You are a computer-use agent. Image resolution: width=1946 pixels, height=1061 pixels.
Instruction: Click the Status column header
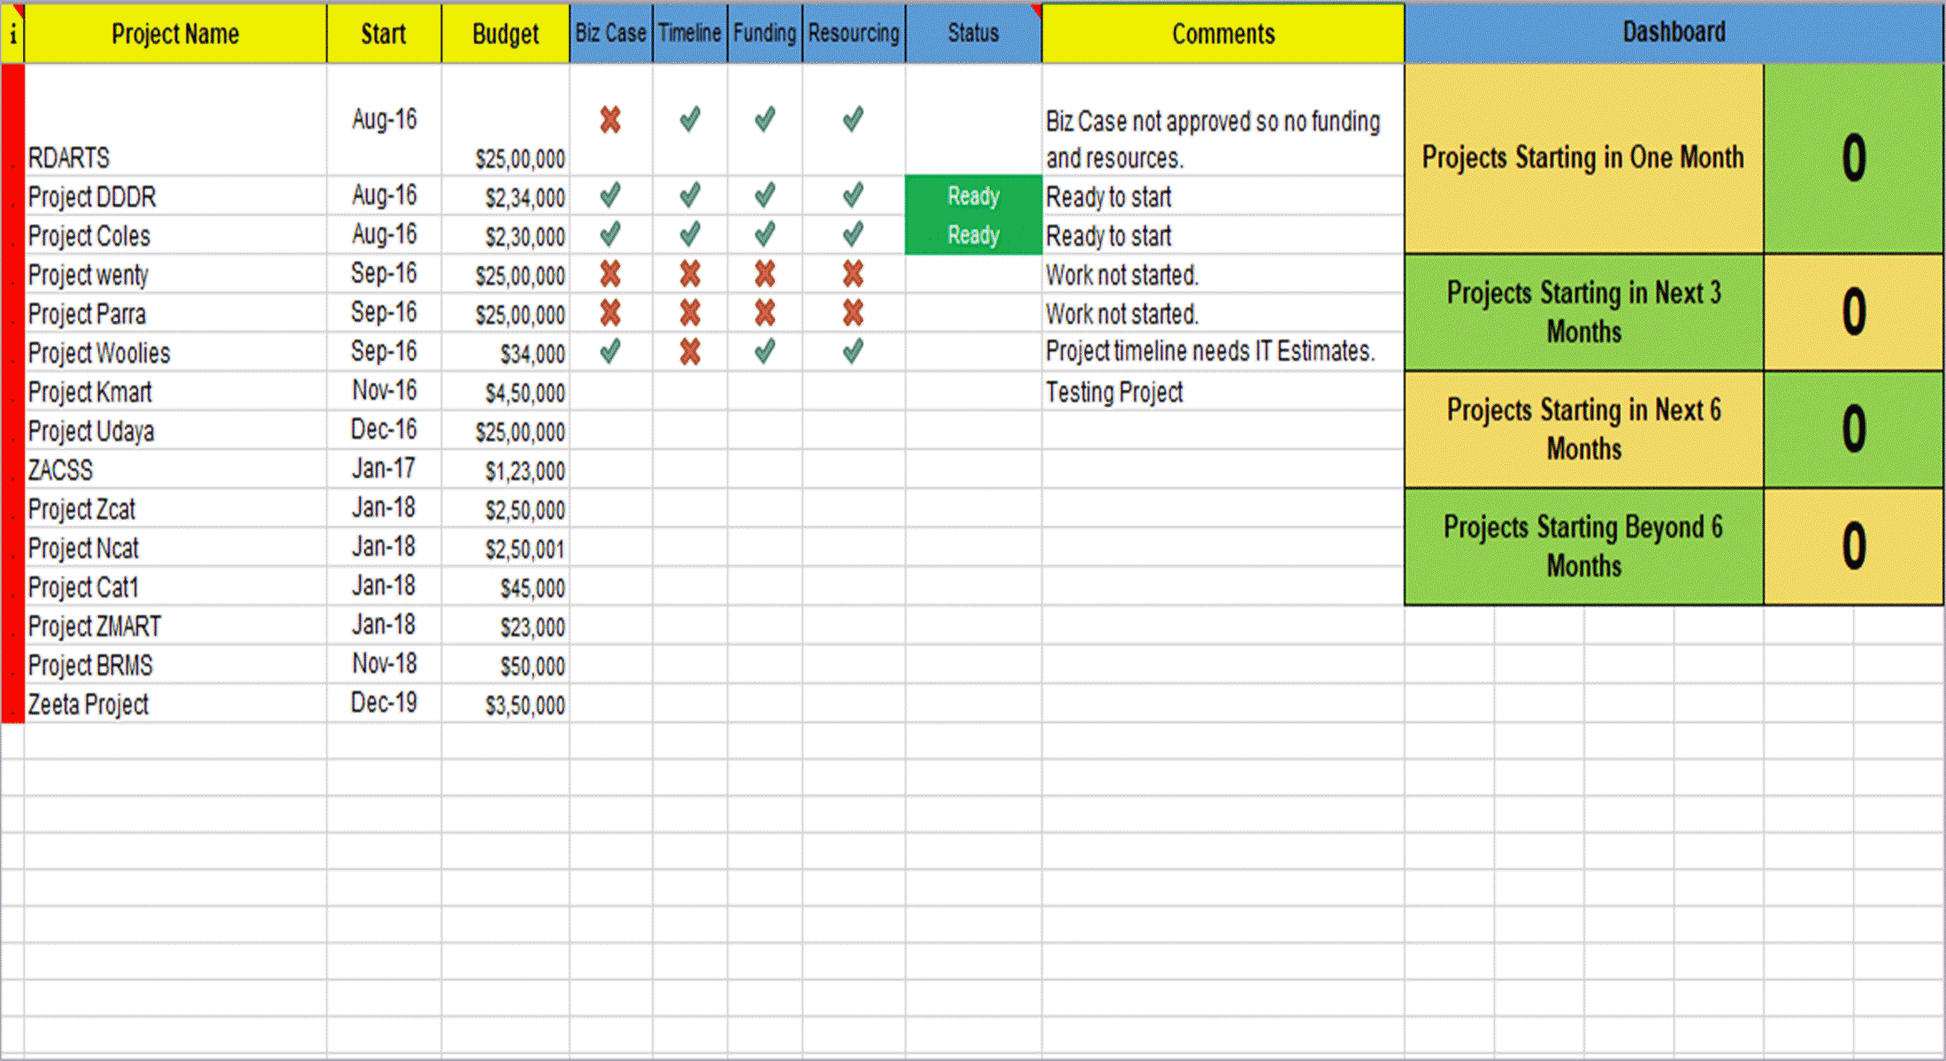(x=973, y=34)
